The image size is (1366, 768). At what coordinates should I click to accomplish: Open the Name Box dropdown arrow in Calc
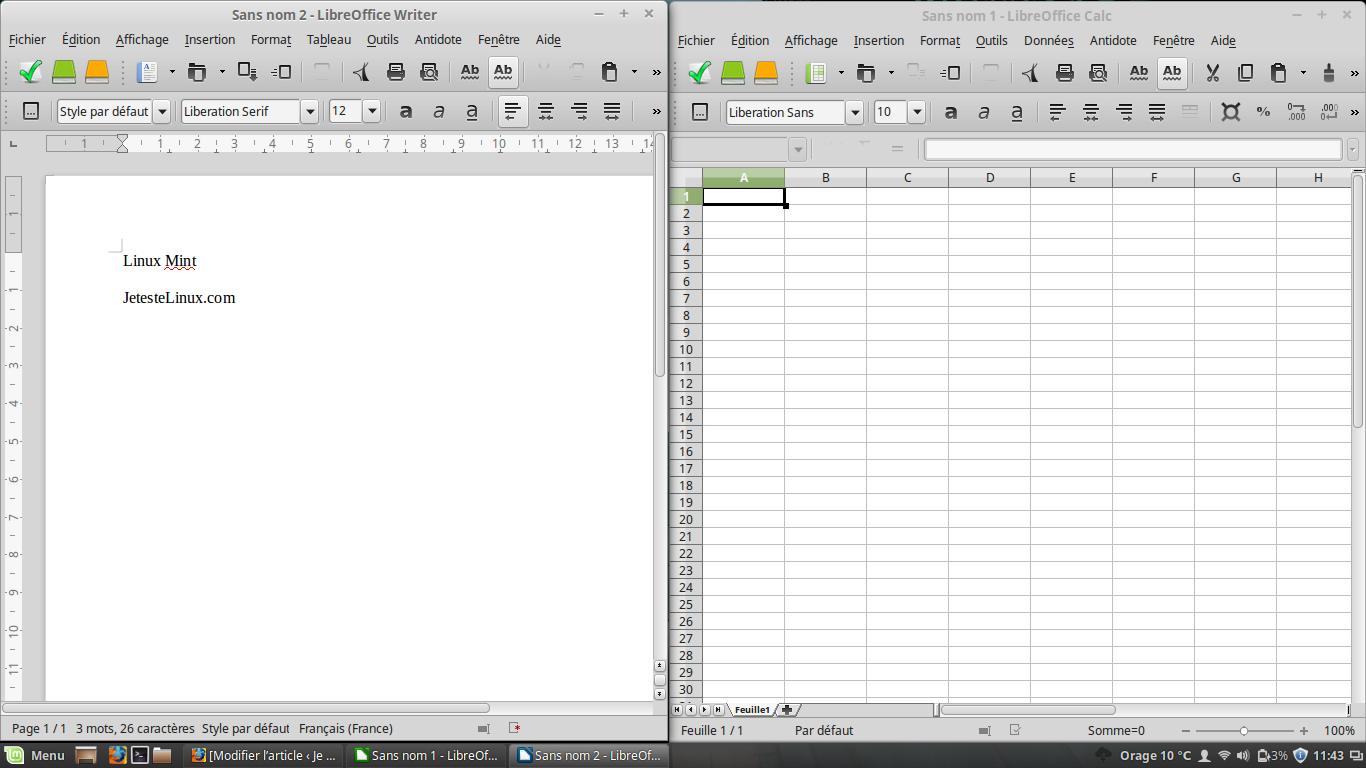pyautogui.click(x=797, y=150)
